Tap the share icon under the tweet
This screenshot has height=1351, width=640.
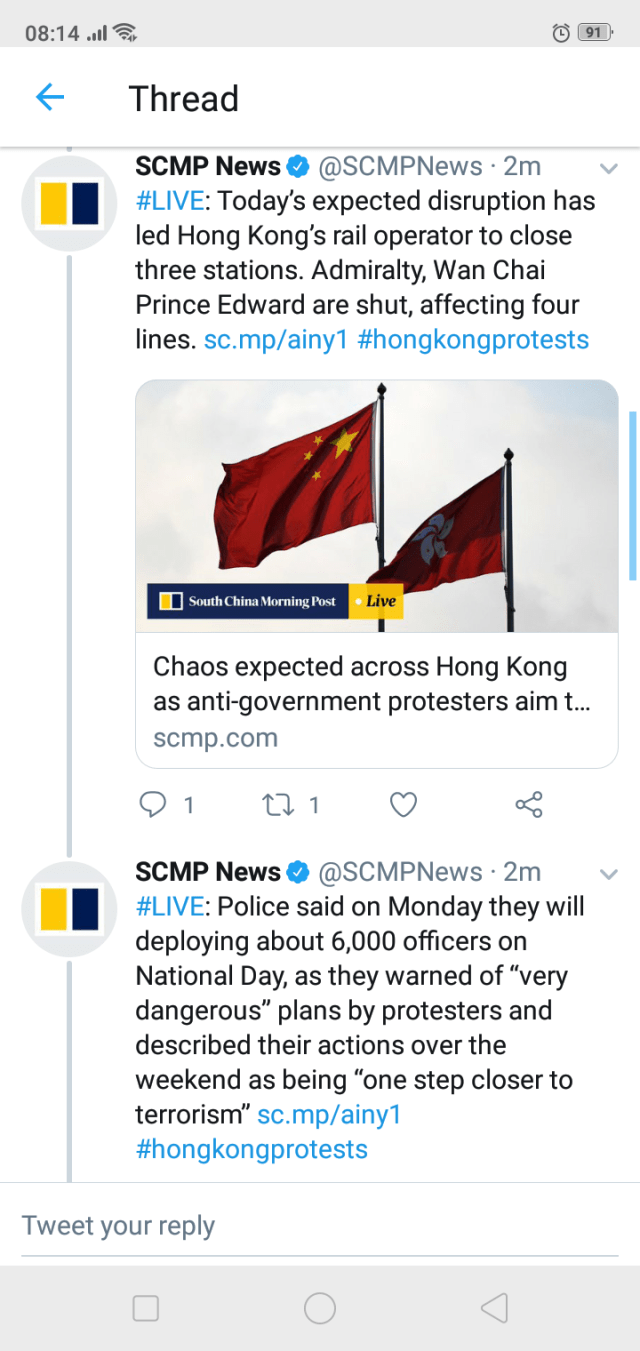tap(528, 805)
